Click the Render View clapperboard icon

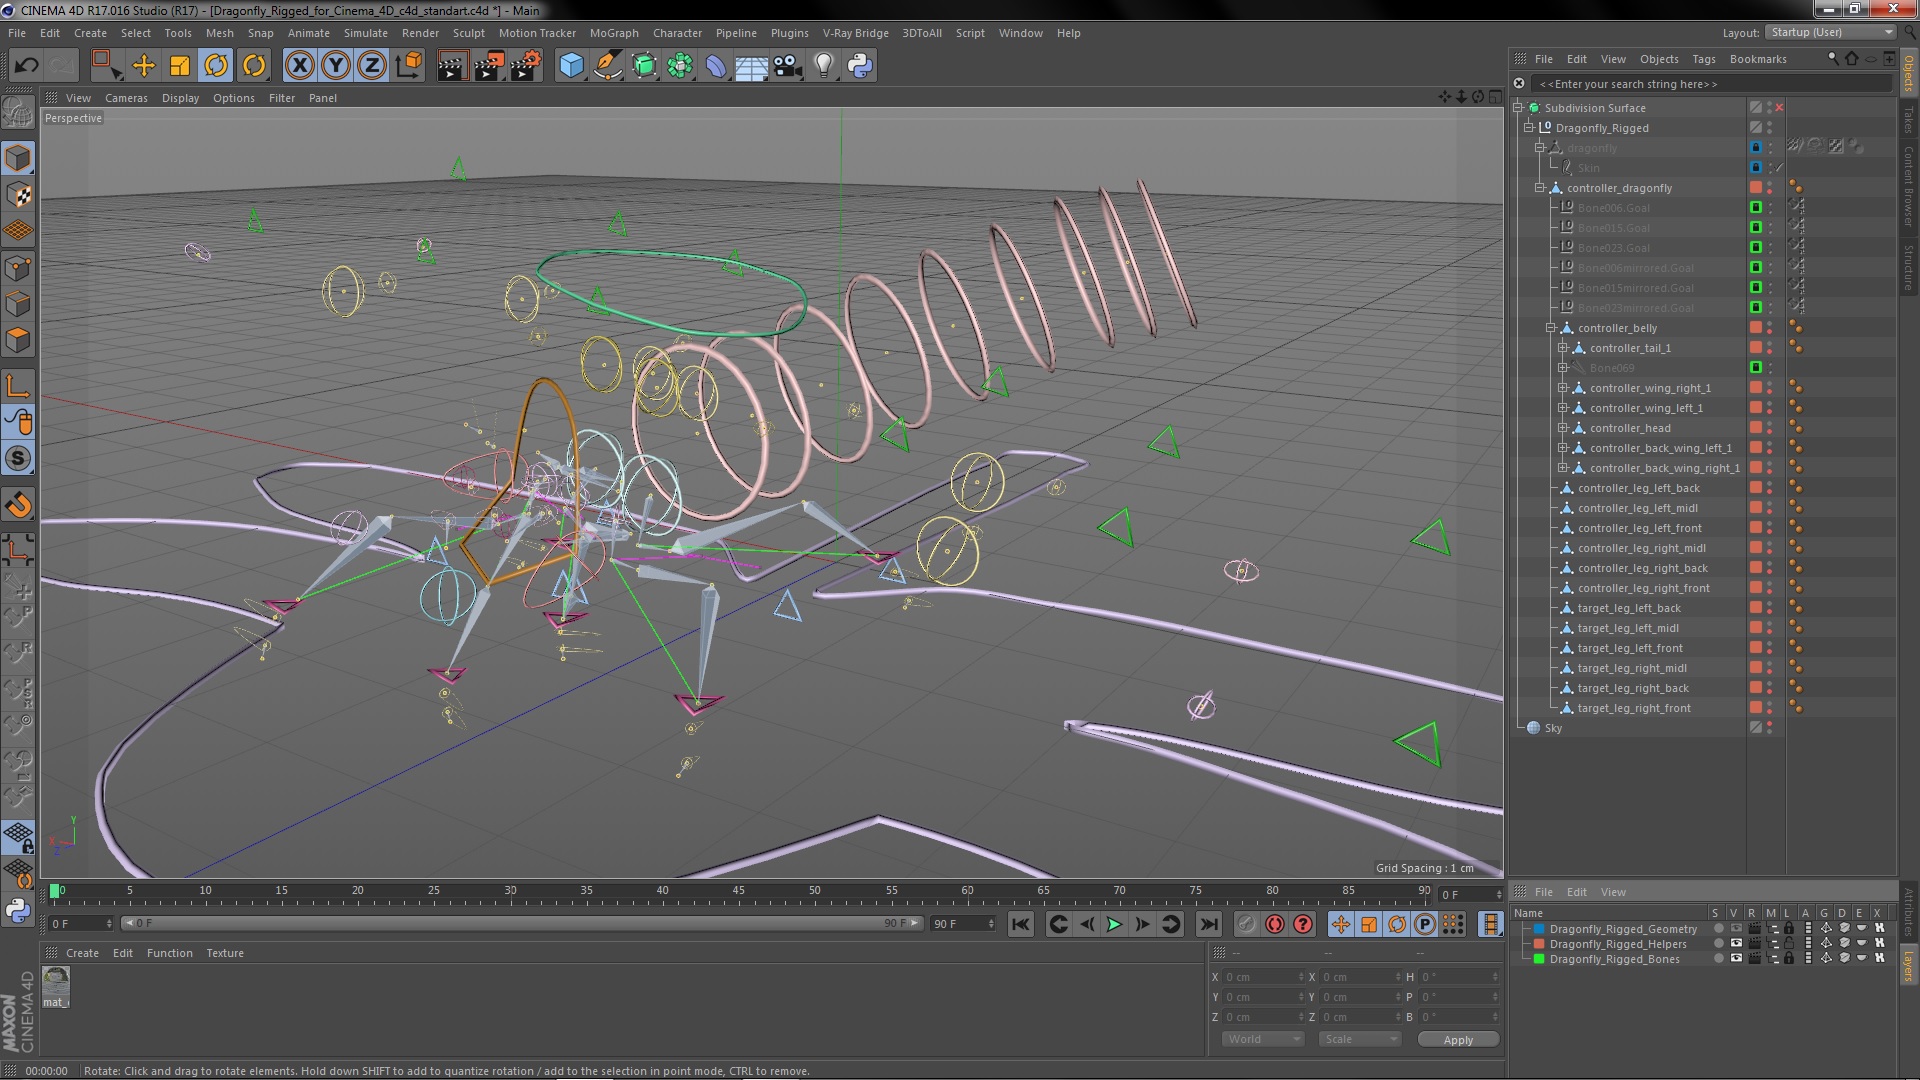coord(452,66)
